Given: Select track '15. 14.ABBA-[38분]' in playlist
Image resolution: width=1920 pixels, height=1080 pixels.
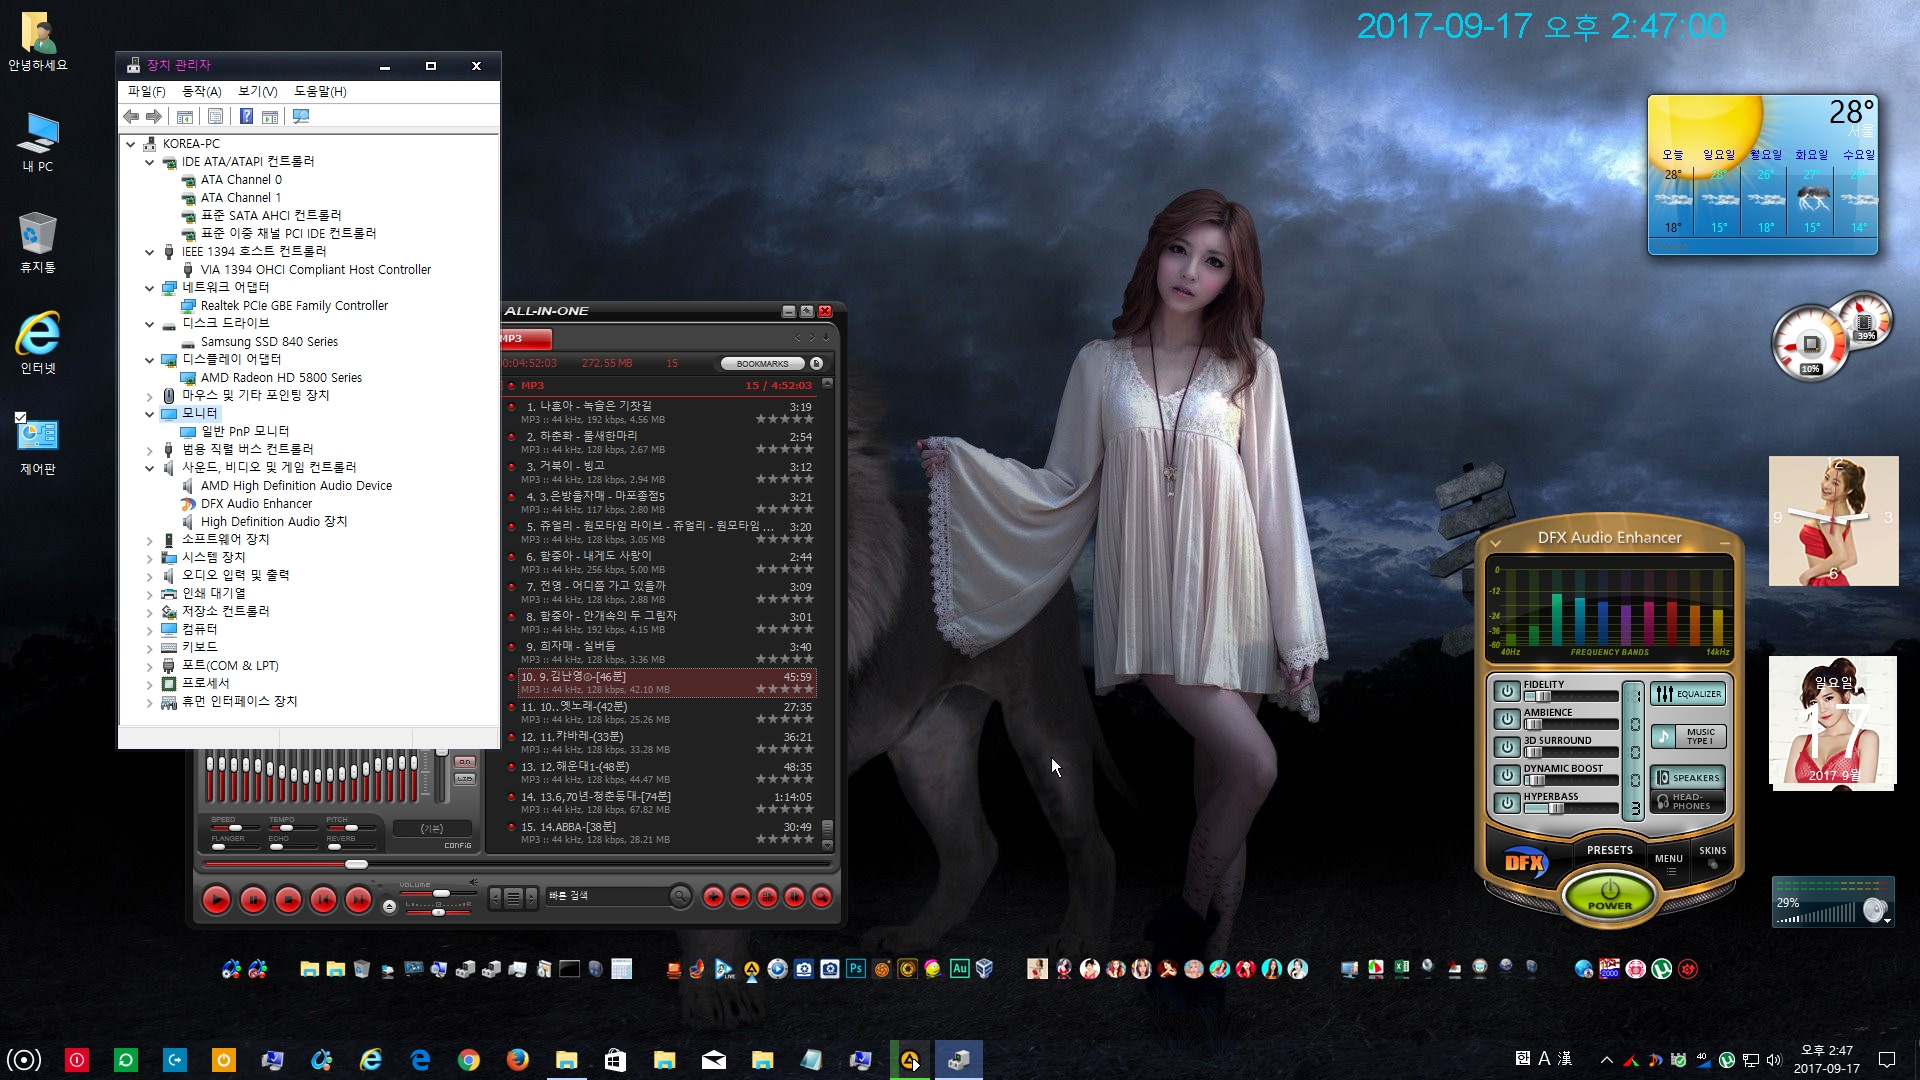Looking at the screenshot, I should point(666,832).
